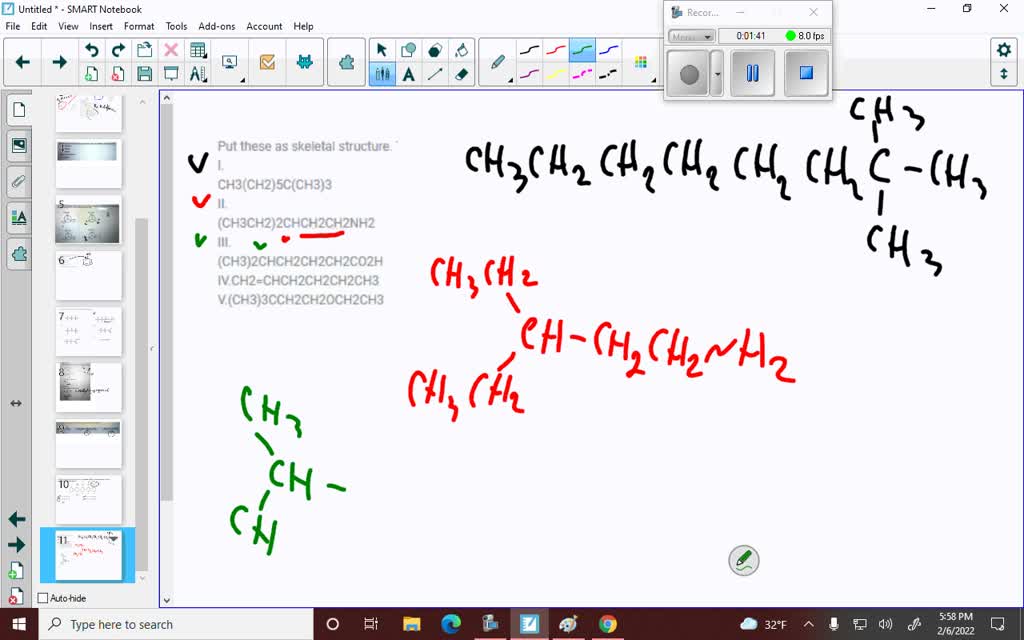The height and width of the screenshot is (640, 1024).
Task: Select the Text tool
Action: (408, 74)
